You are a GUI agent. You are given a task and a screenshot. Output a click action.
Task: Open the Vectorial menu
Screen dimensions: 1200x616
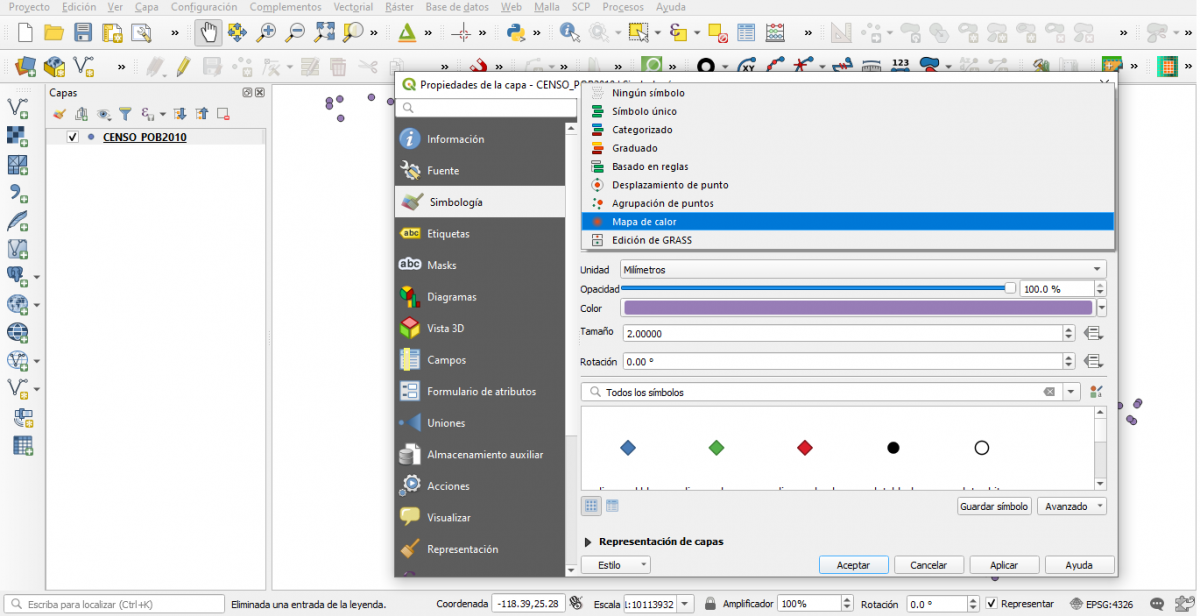[x=353, y=7]
